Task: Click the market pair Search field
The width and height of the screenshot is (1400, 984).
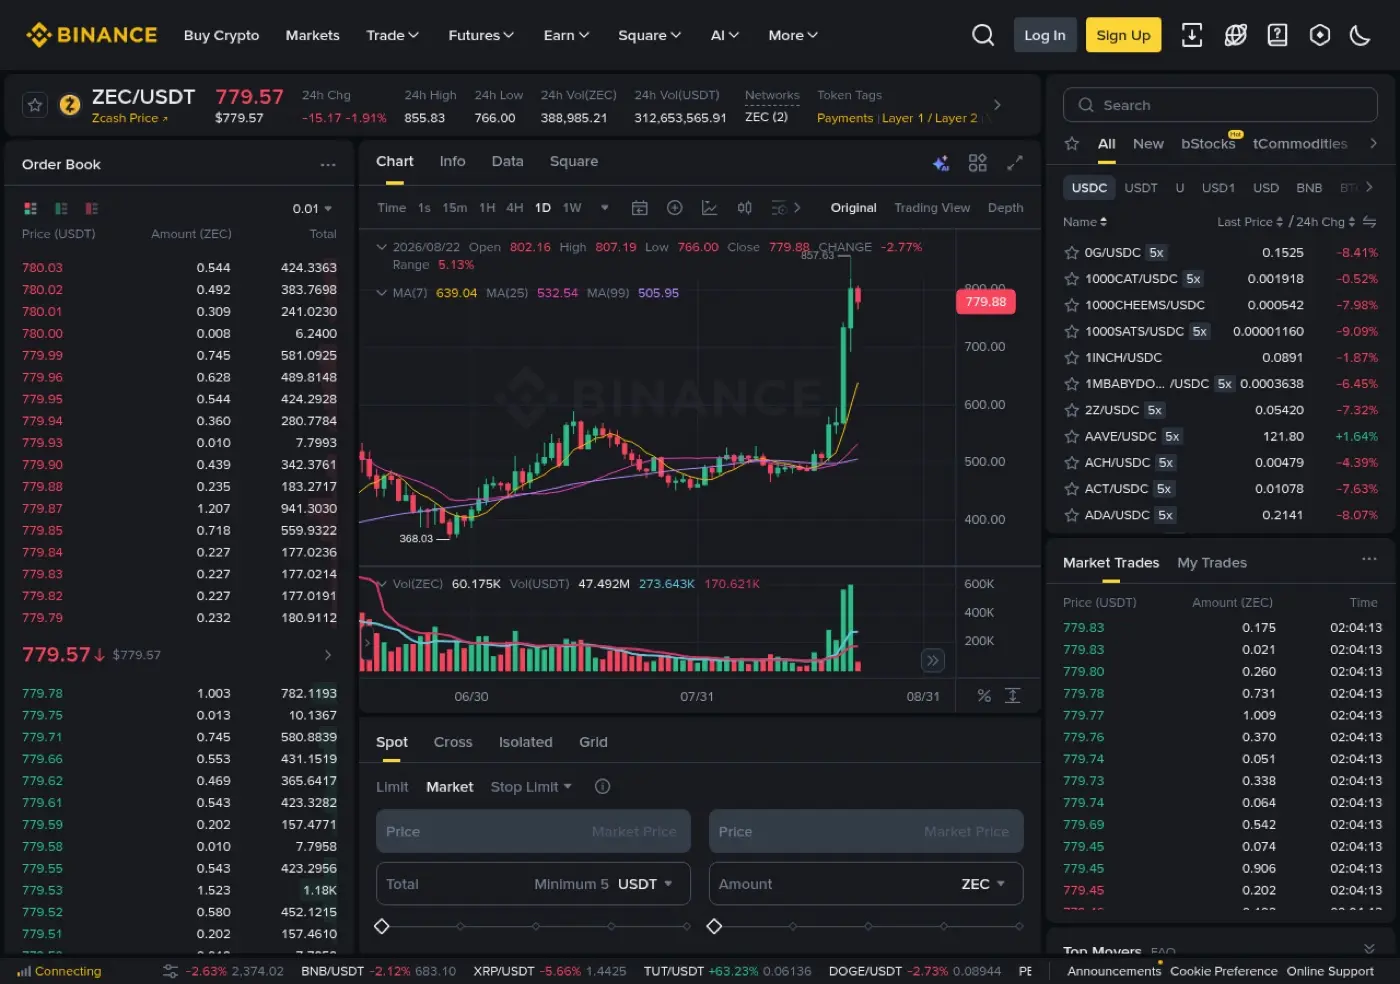Action: point(1220,105)
